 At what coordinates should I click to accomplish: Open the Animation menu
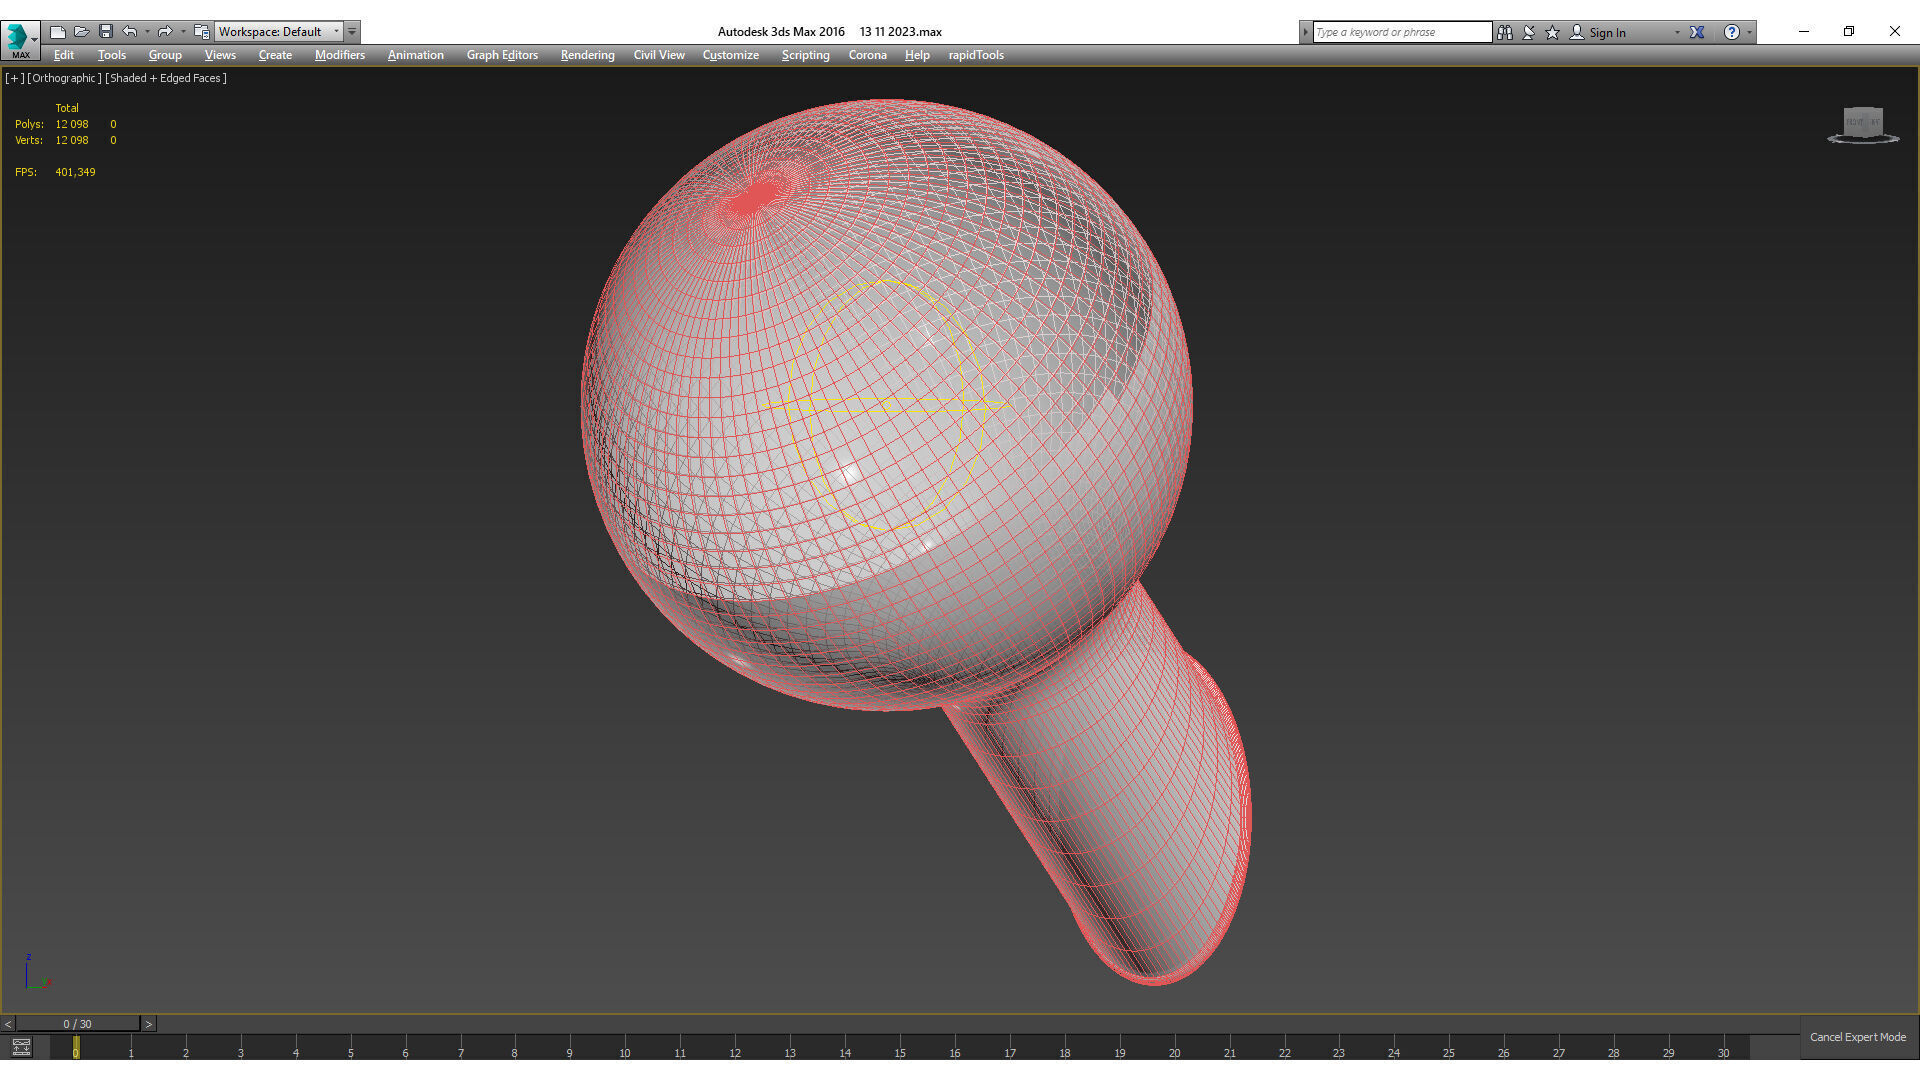pyautogui.click(x=416, y=55)
